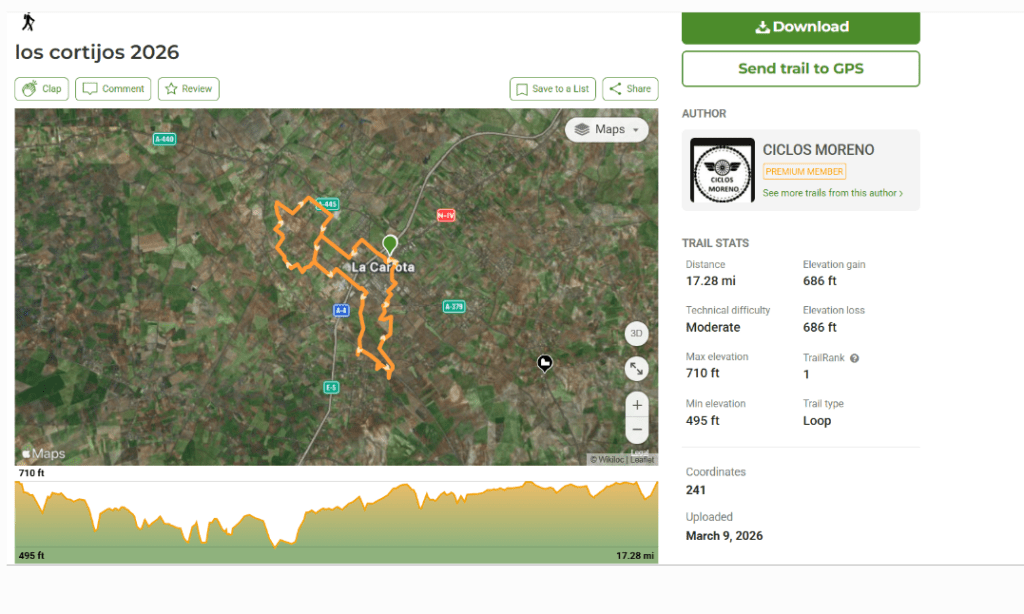Open CICLOS MORENO author avatar
The width and height of the screenshot is (1024, 614).
coord(723,171)
